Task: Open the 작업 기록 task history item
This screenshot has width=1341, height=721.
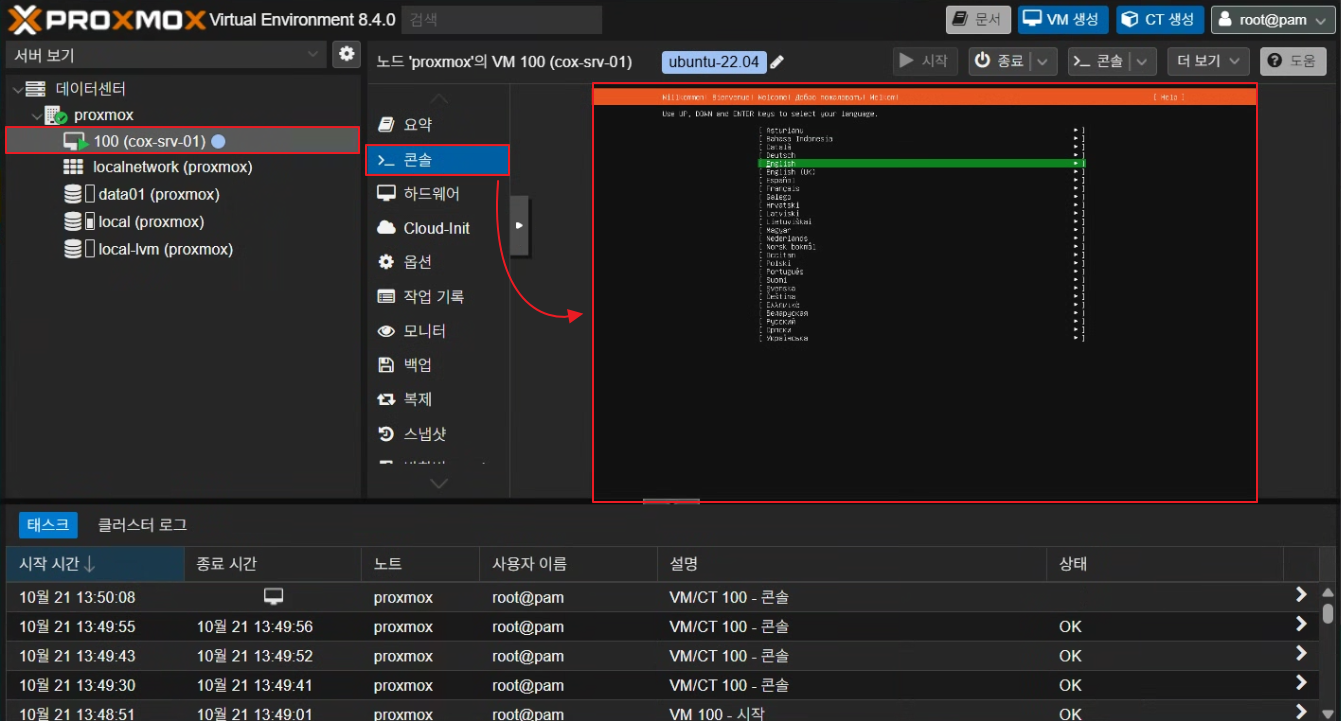Action: tap(439, 296)
